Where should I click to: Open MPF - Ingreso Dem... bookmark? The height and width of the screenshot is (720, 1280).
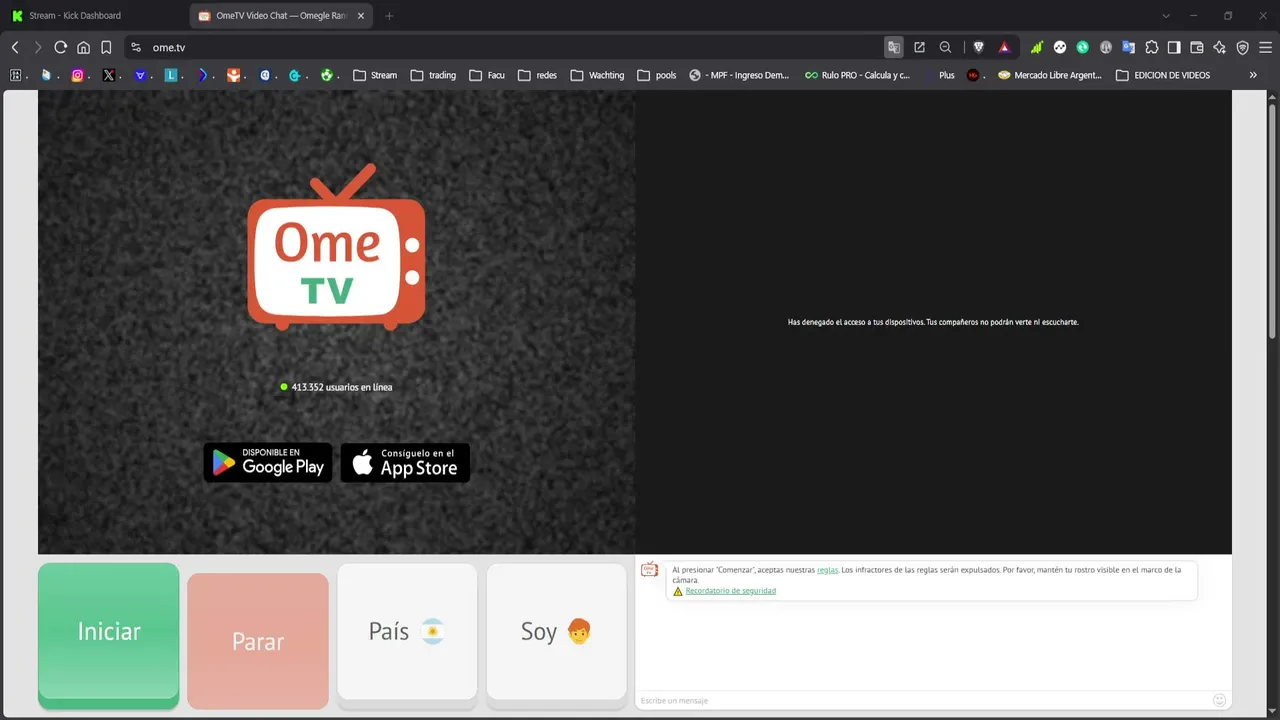tap(740, 75)
